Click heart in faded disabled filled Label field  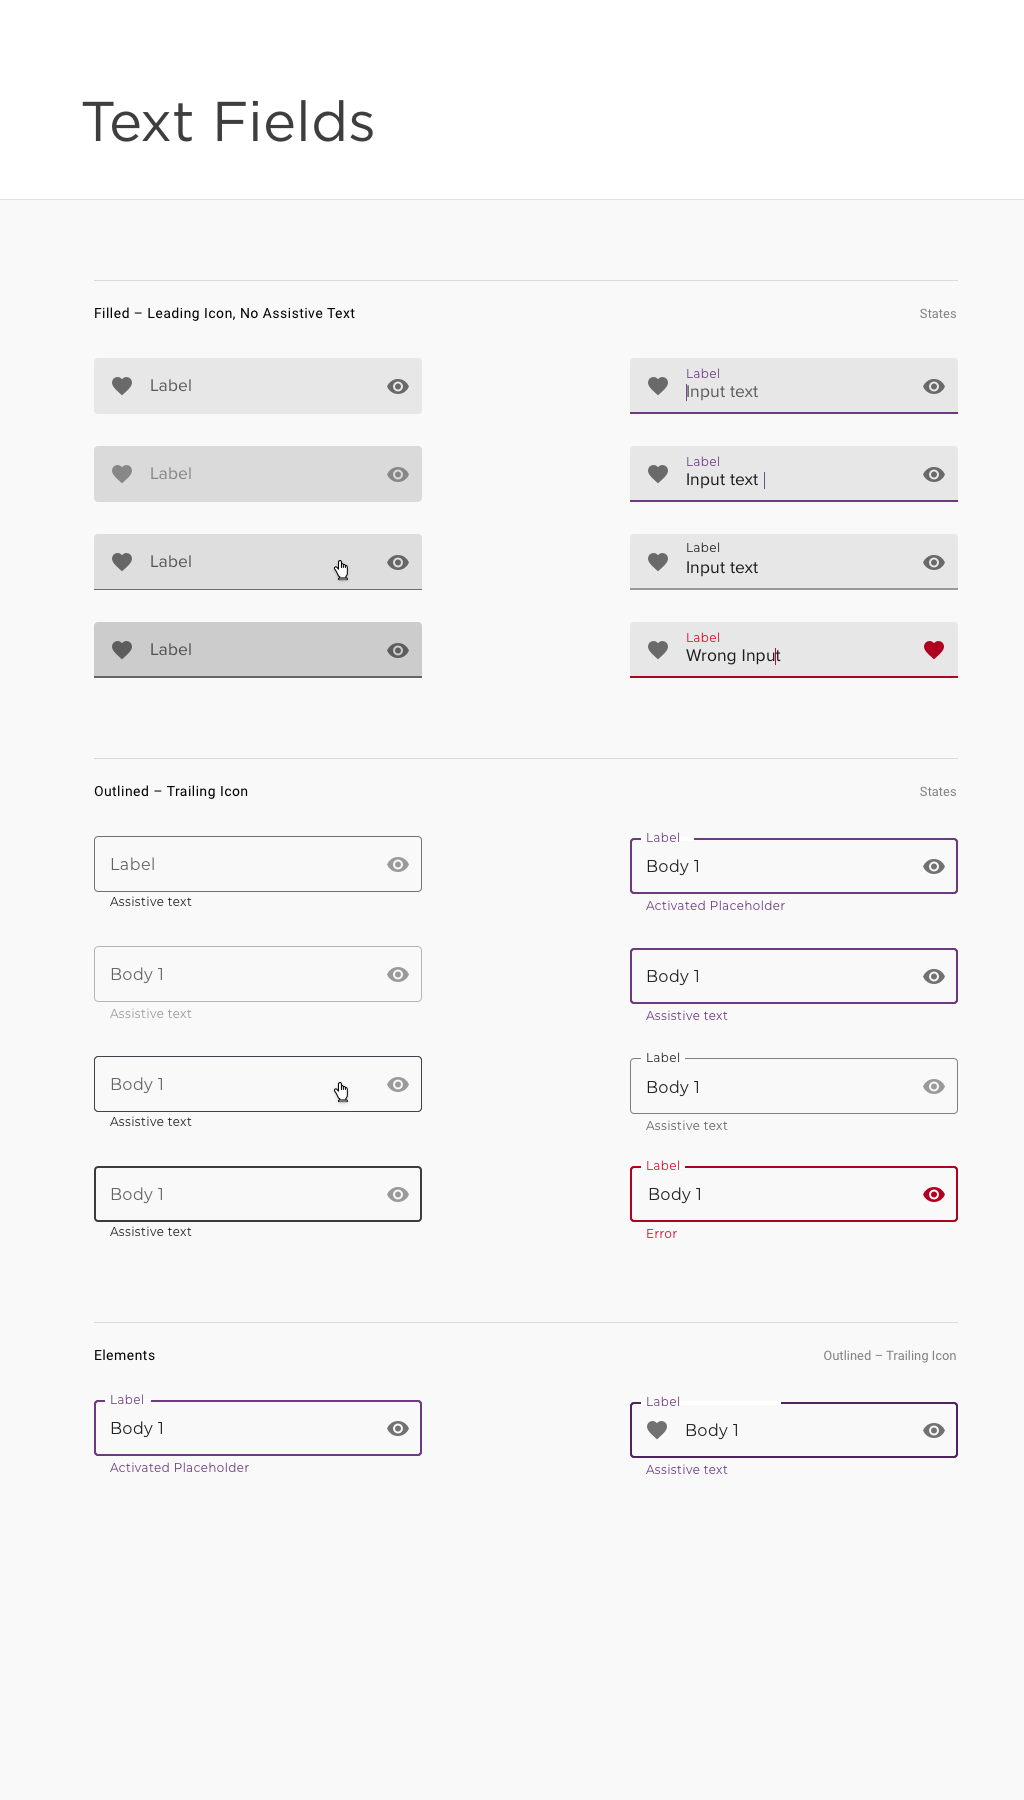click(122, 474)
